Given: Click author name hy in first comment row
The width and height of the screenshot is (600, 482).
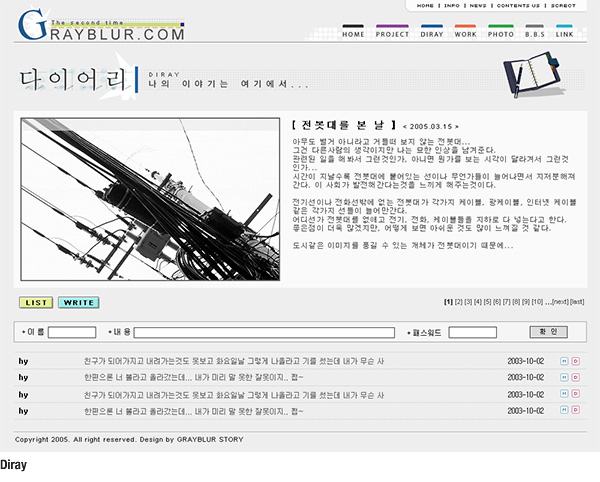Looking at the screenshot, I should coord(23,361).
